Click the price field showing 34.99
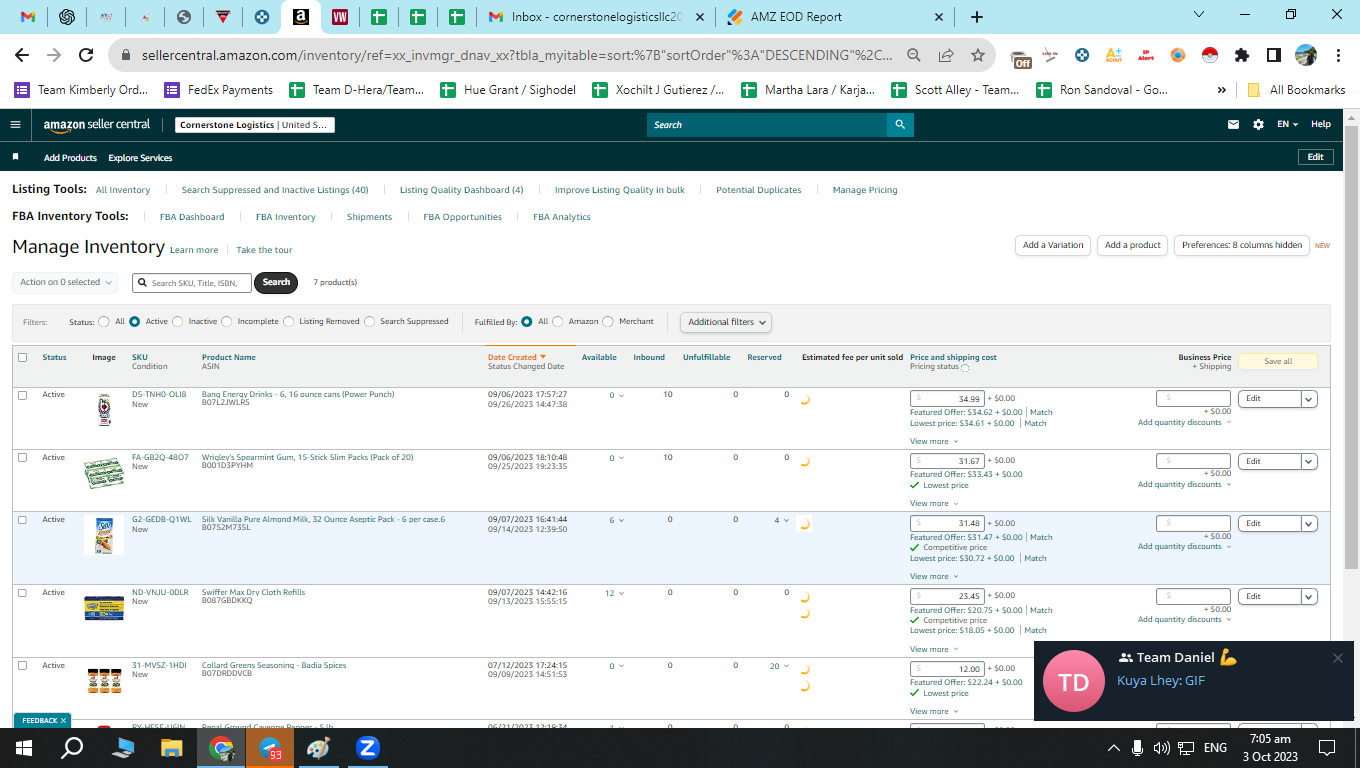The width and height of the screenshot is (1360, 768). (947, 398)
